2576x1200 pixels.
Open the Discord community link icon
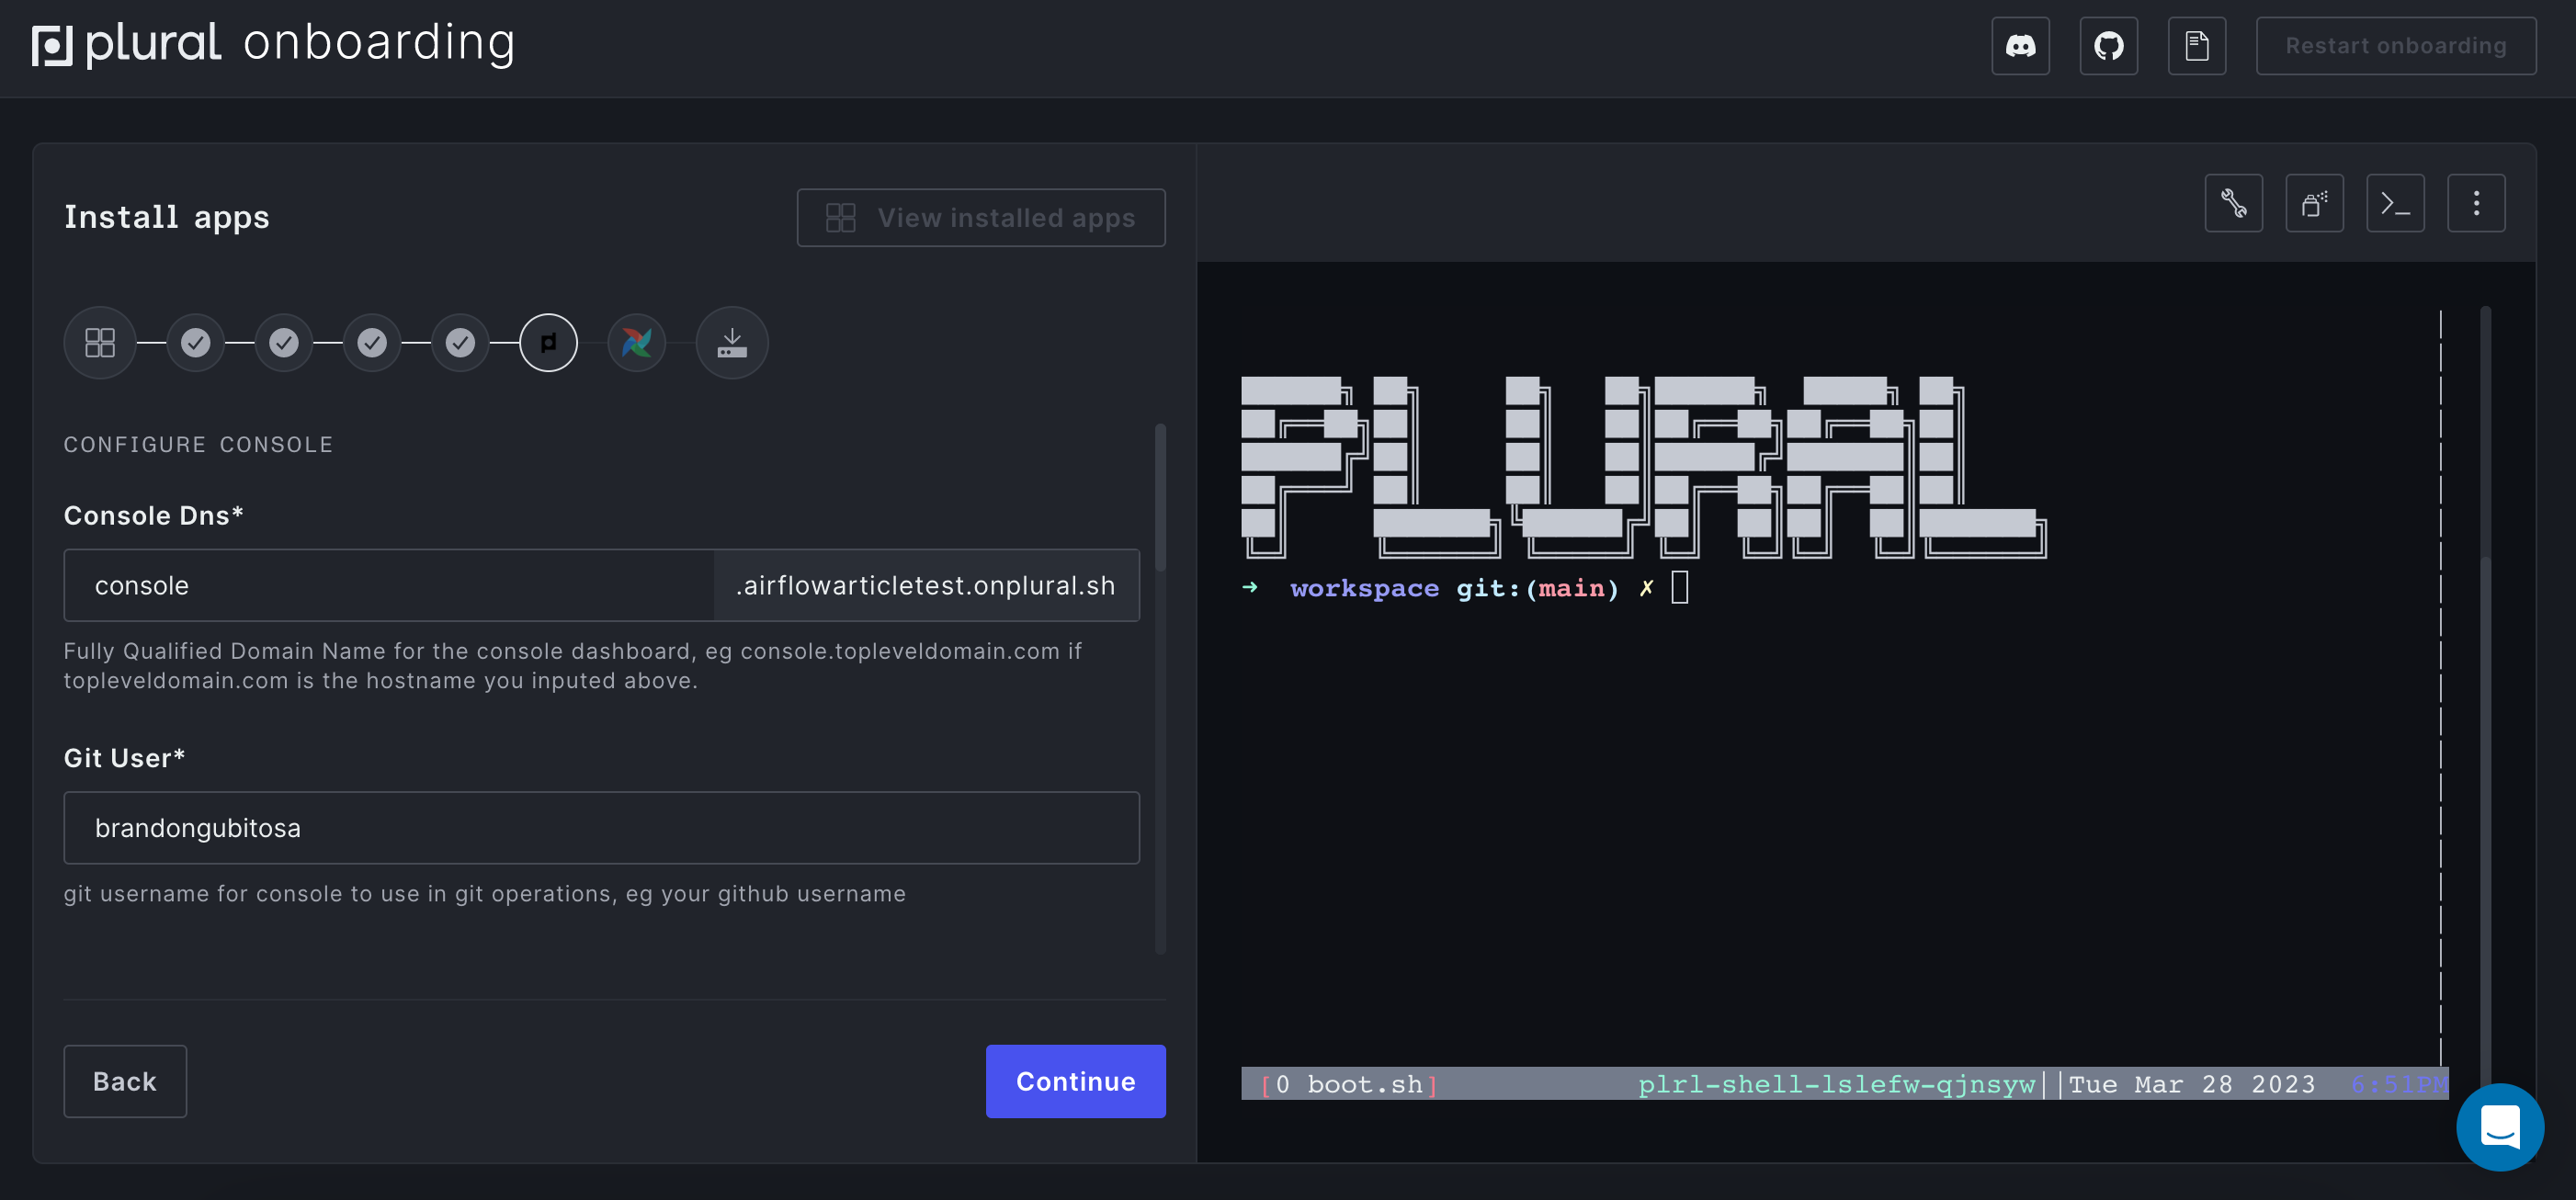[x=2020, y=46]
